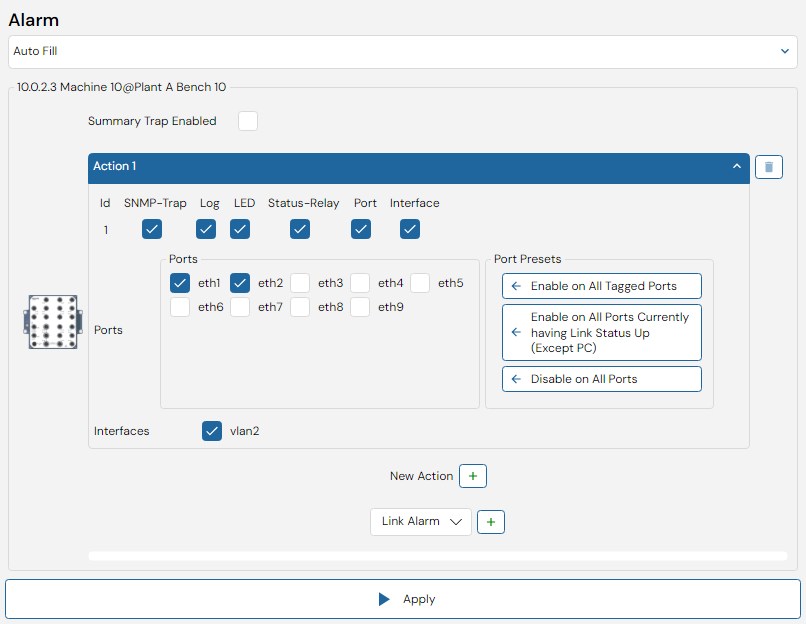Add a new action with plus icon
This screenshot has height=624, width=806.
pos(473,476)
